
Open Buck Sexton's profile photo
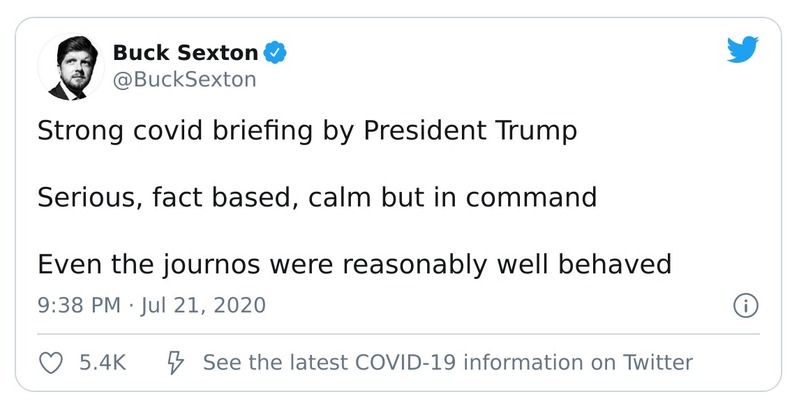click(x=70, y=67)
